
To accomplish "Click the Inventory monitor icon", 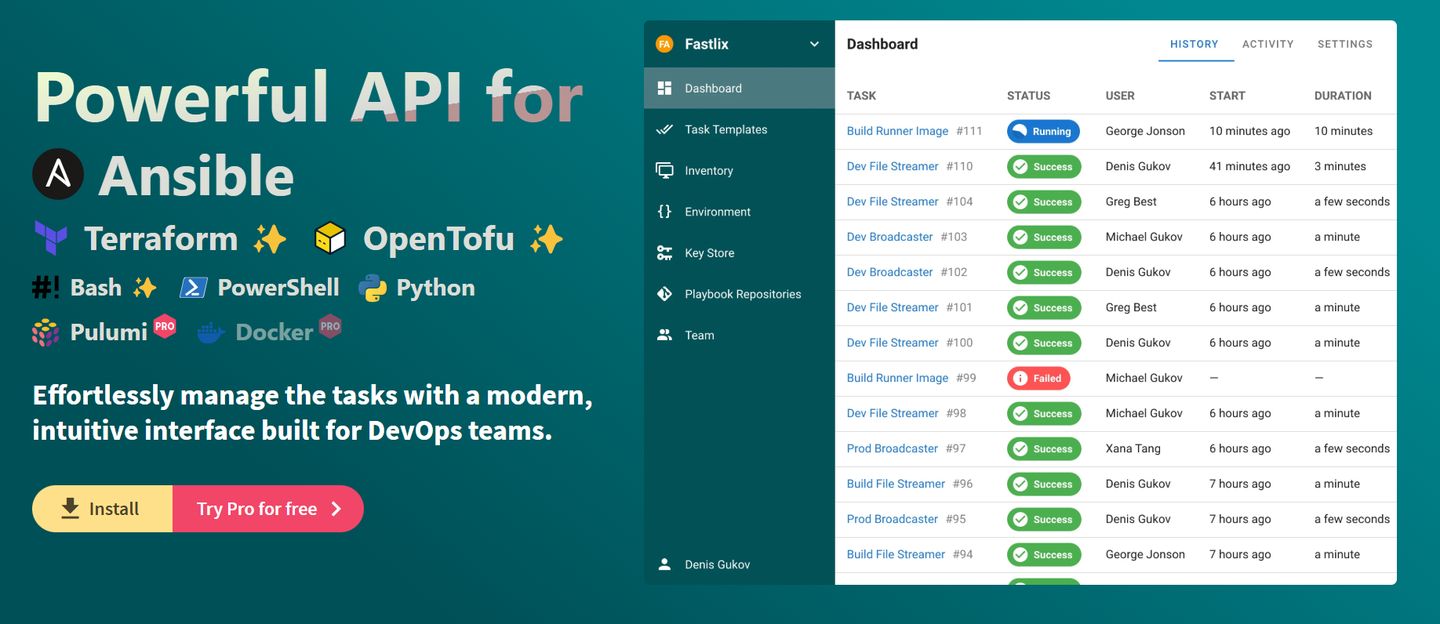I will (x=664, y=170).
